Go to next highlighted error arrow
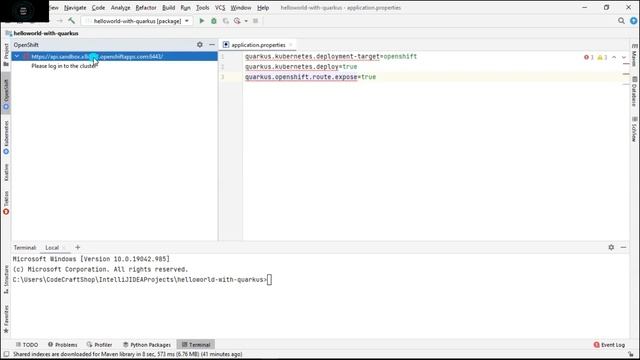Screen dimensions: 640x360 tap(624, 57)
